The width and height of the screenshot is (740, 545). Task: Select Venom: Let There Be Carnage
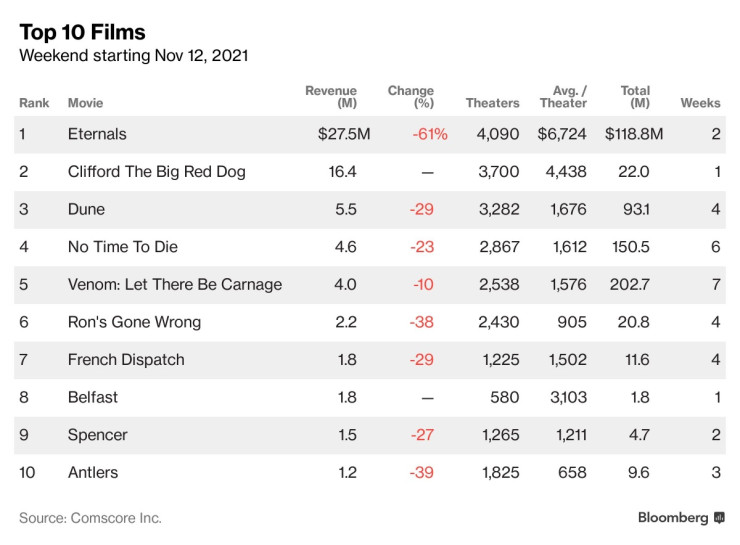pyautogui.click(x=174, y=285)
